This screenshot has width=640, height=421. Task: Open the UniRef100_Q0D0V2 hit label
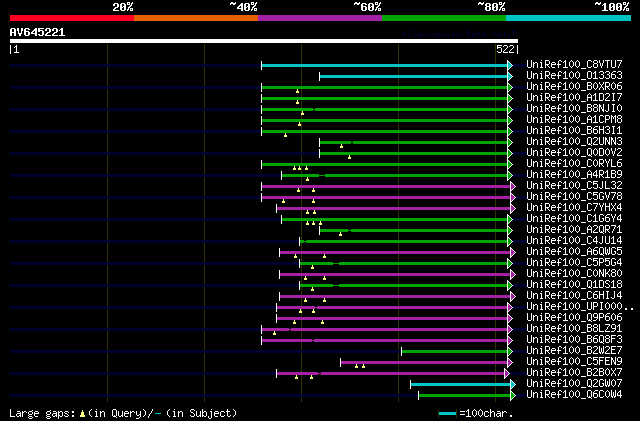[x=574, y=152]
